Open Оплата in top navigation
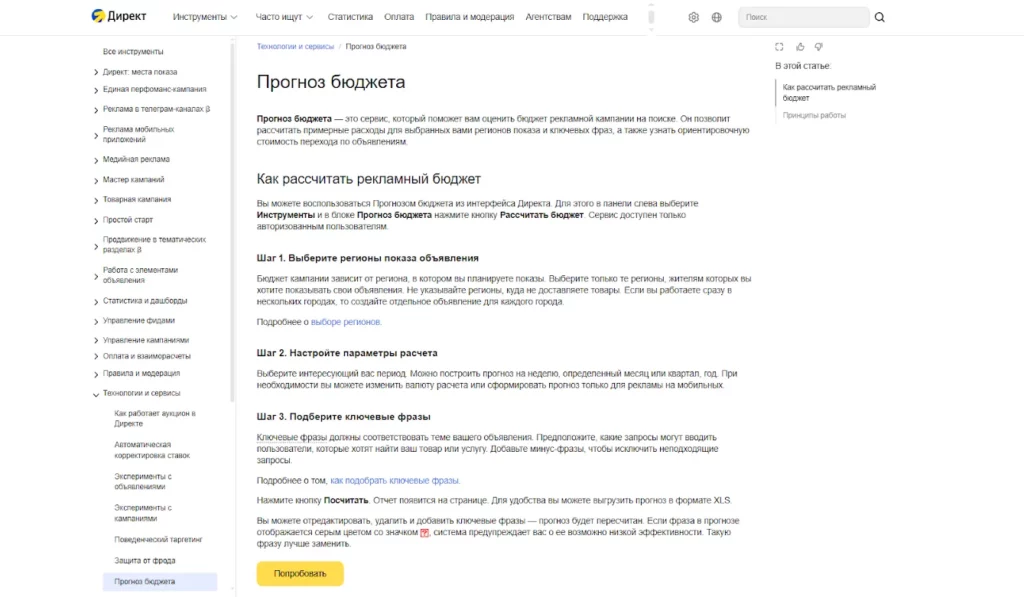 pyautogui.click(x=399, y=17)
